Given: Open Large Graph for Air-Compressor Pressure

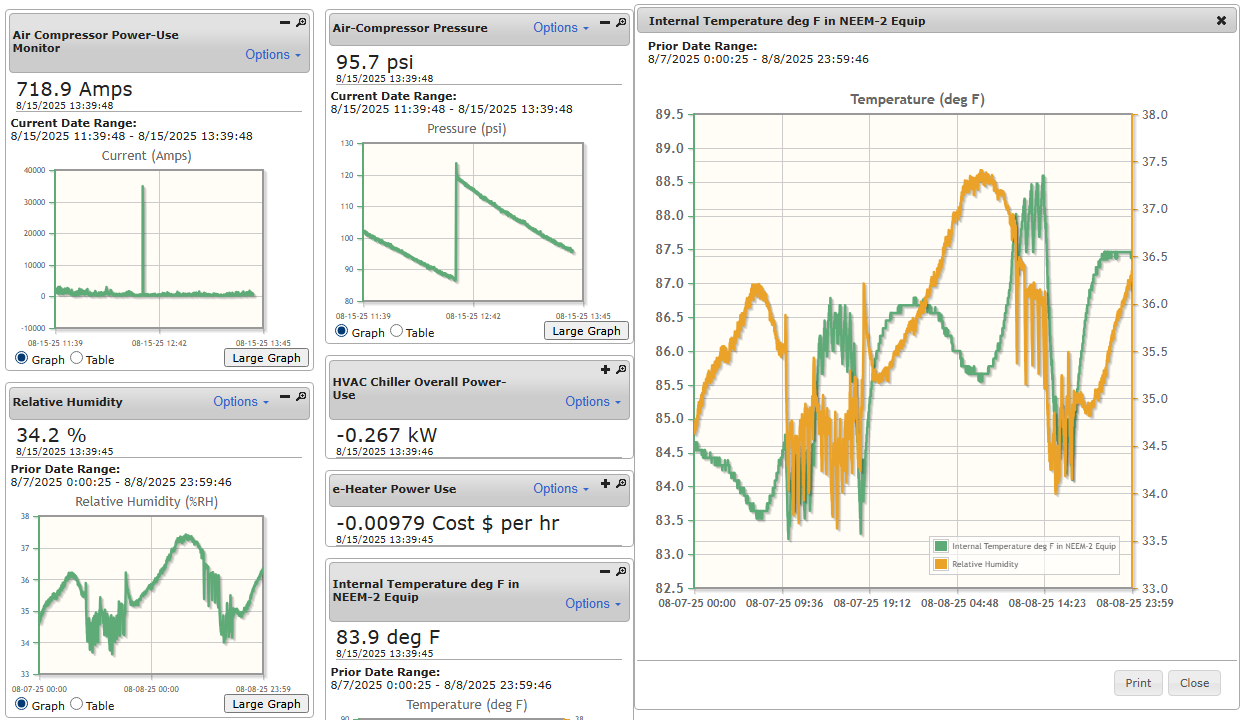Looking at the screenshot, I should [x=586, y=331].
